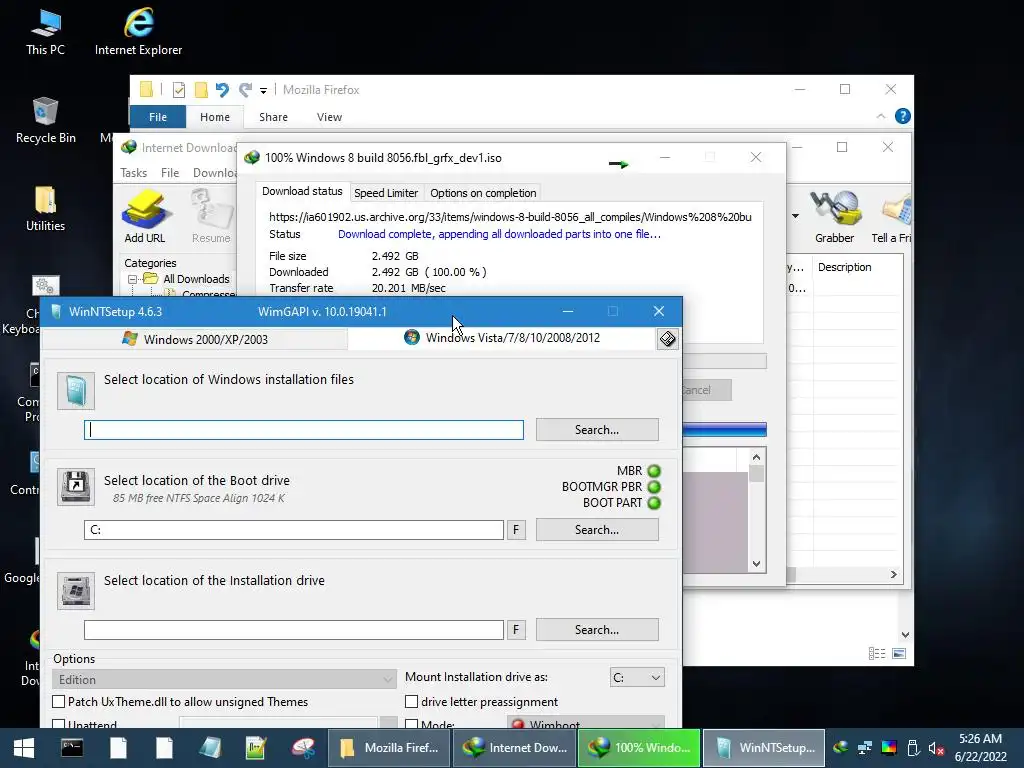This screenshot has height=768, width=1024.
Task: Click the notepad checklist icon on taskbar
Action: (x=256, y=748)
